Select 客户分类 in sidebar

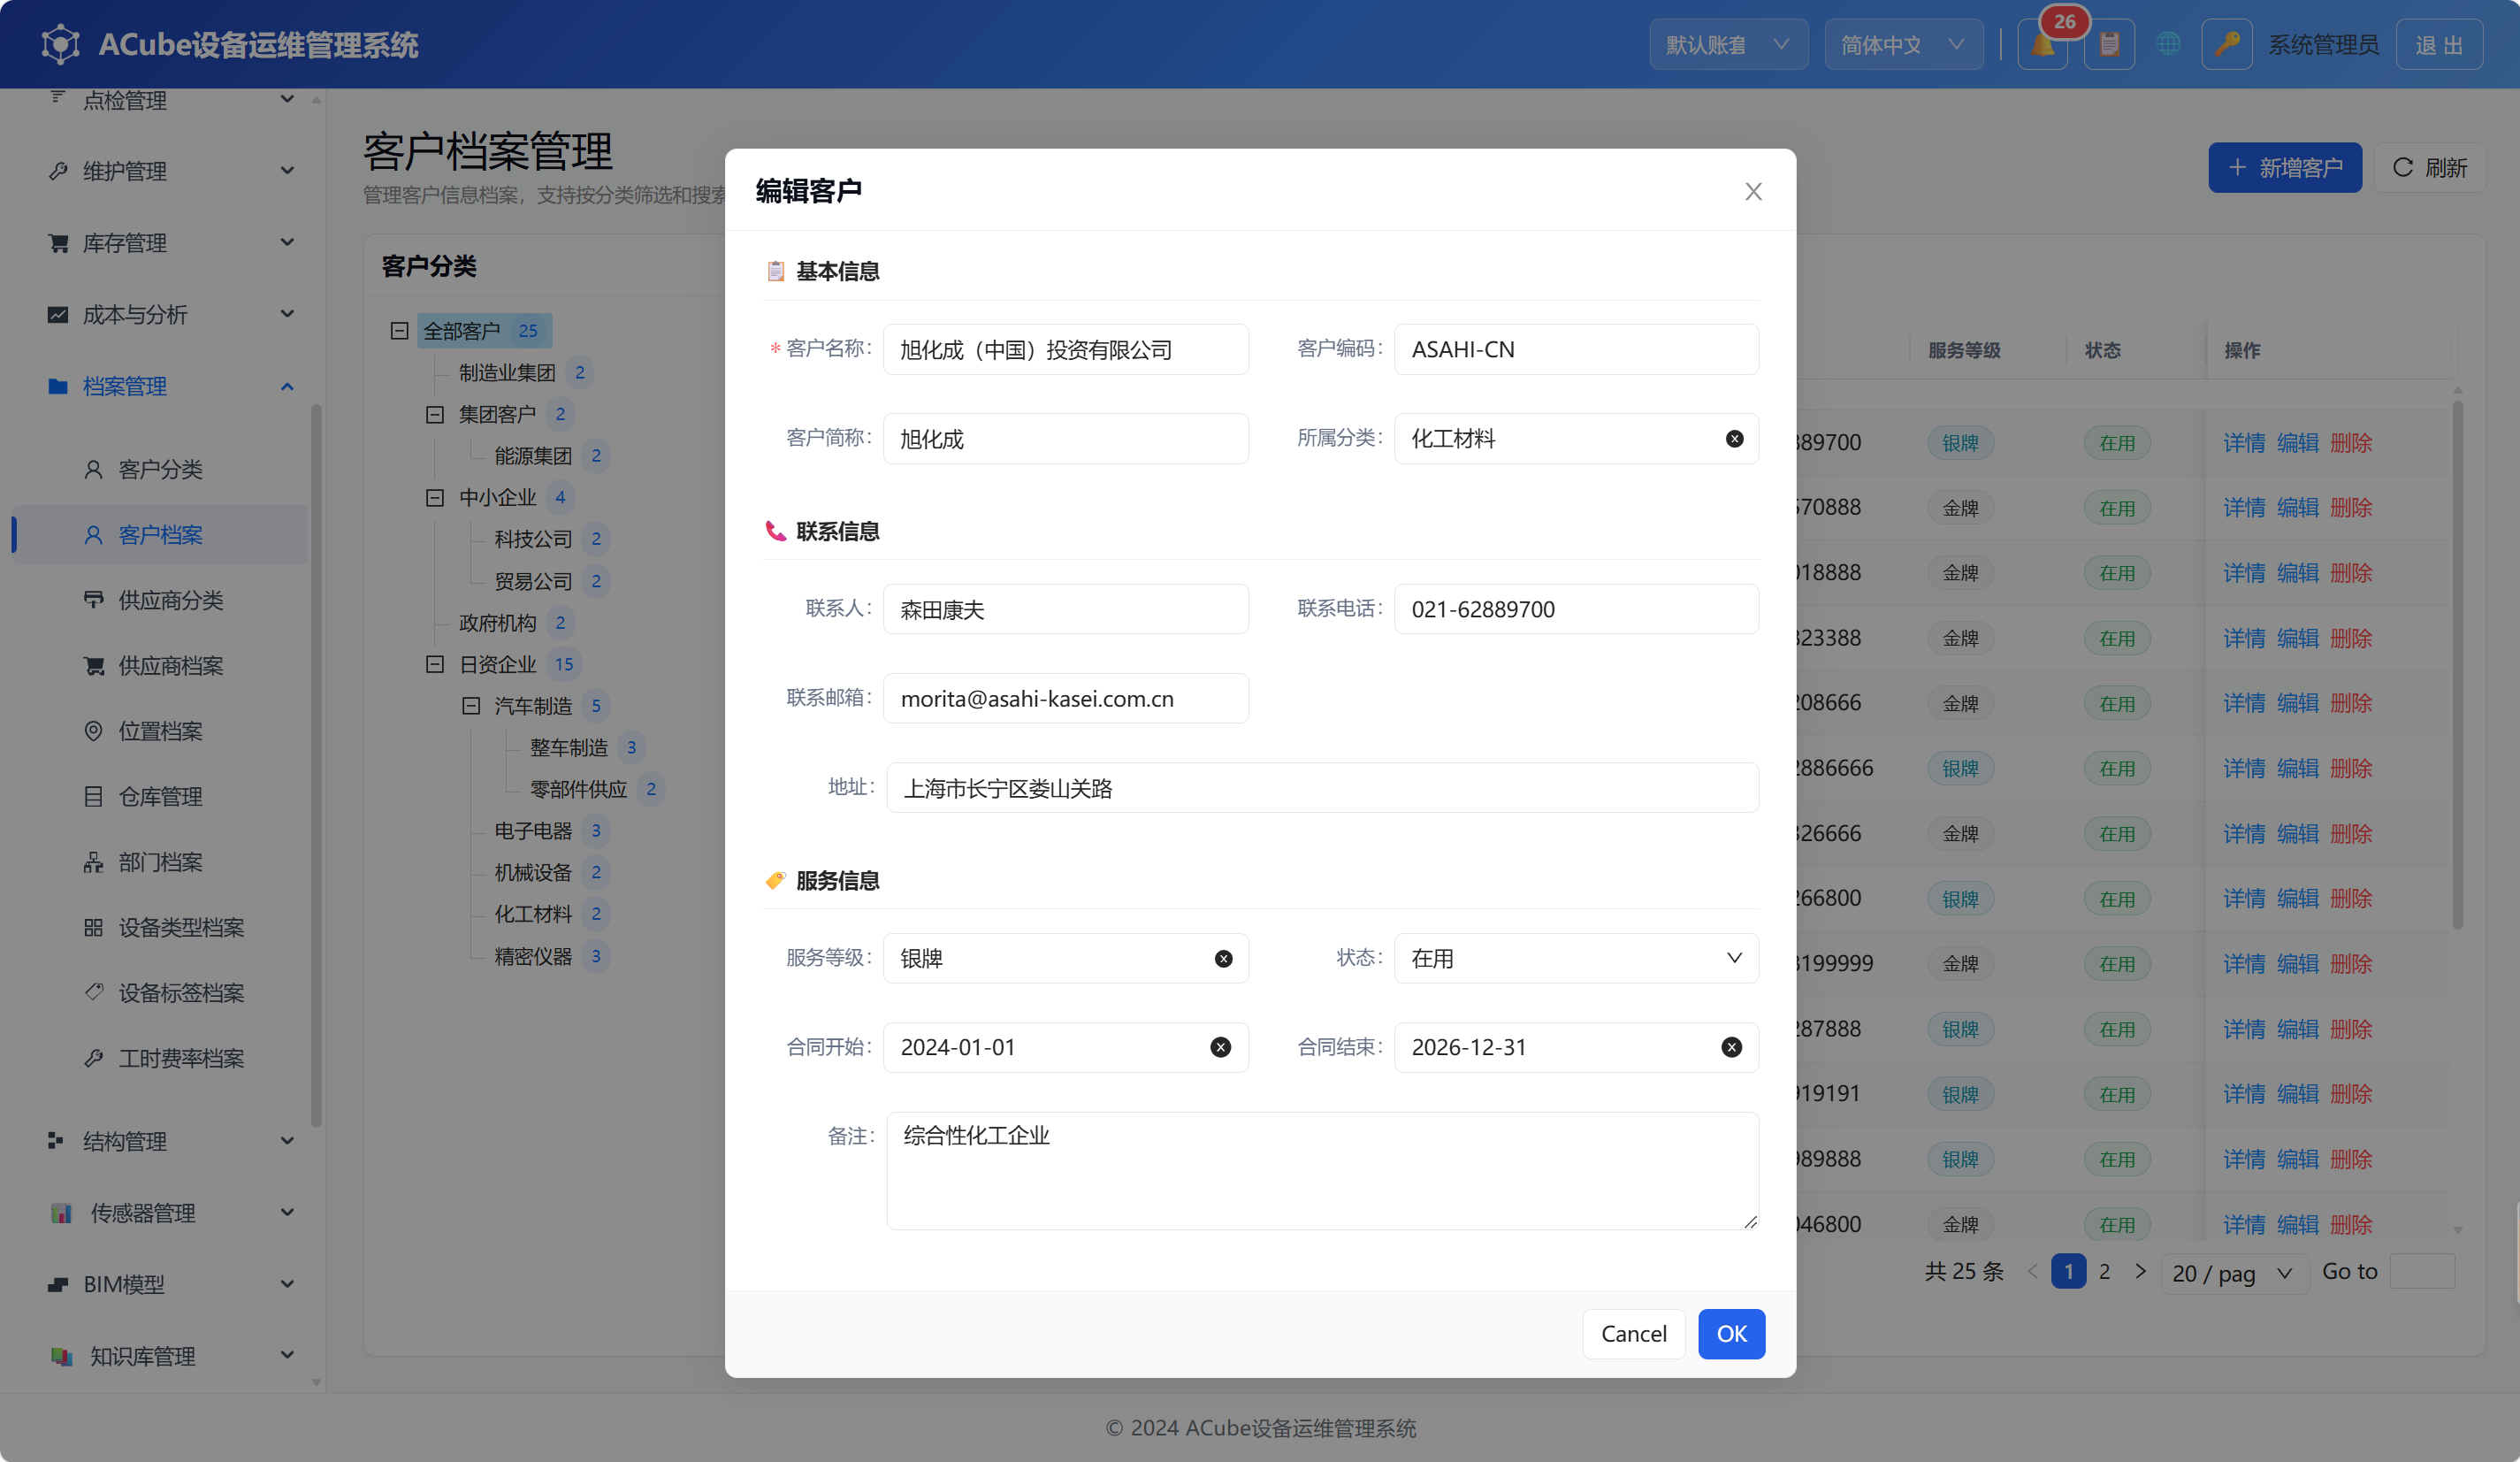point(160,469)
